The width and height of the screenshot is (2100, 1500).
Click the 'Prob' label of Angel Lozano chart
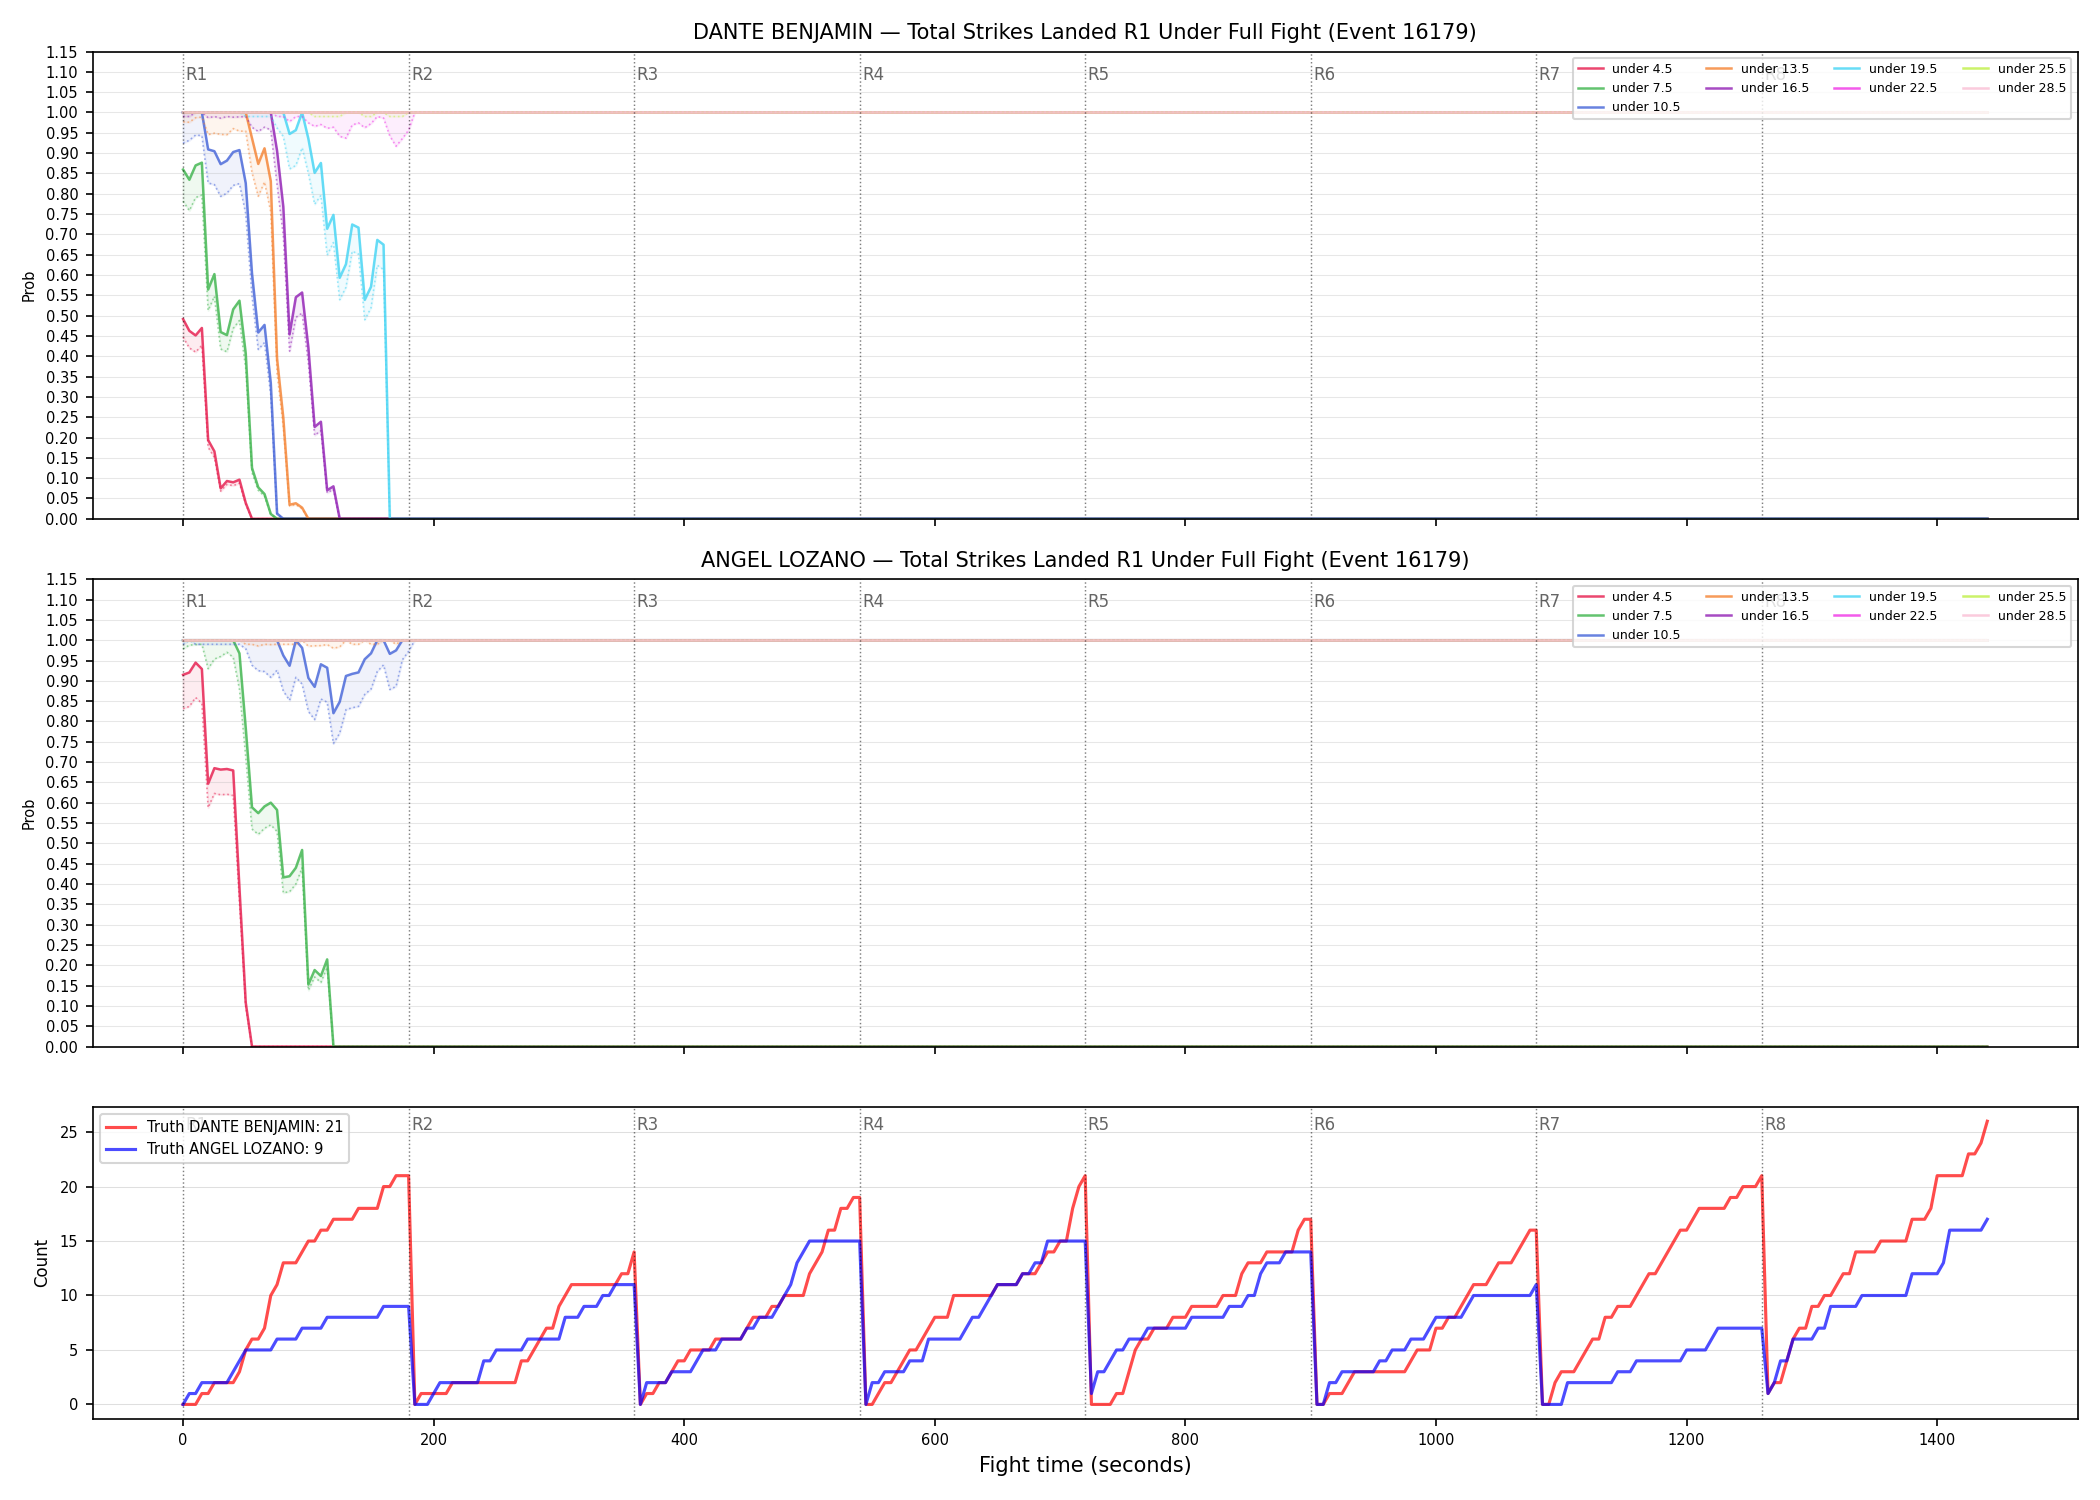click(x=28, y=814)
